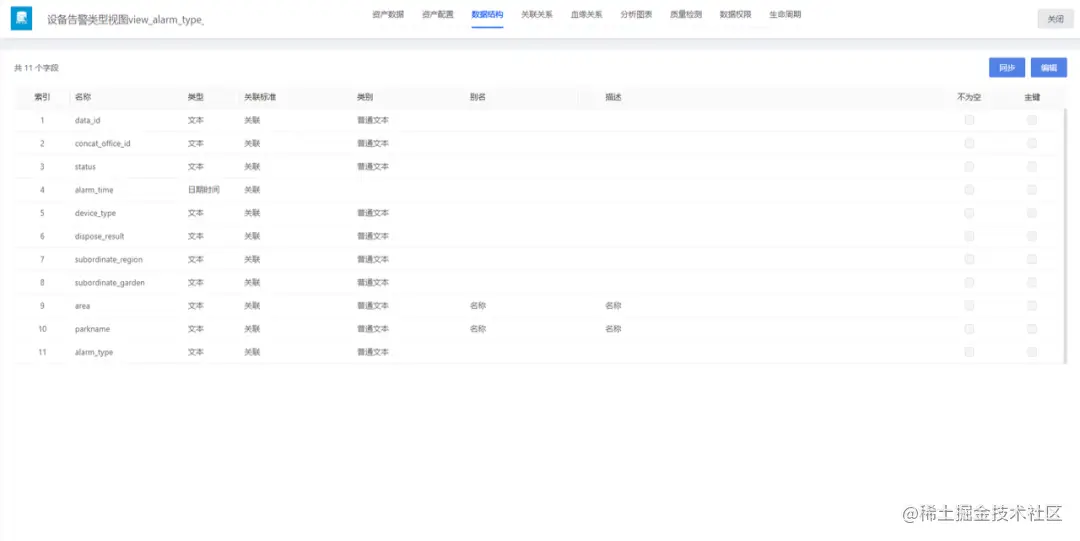The width and height of the screenshot is (1080, 541).
Task: Toggle 主键 for parkname
Action: click(x=1032, y=329)
